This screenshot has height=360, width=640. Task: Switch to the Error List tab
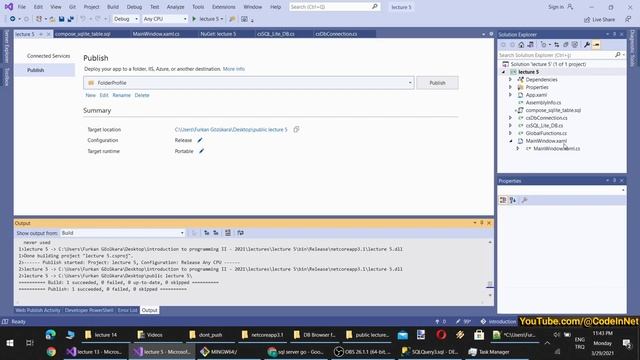127,310
